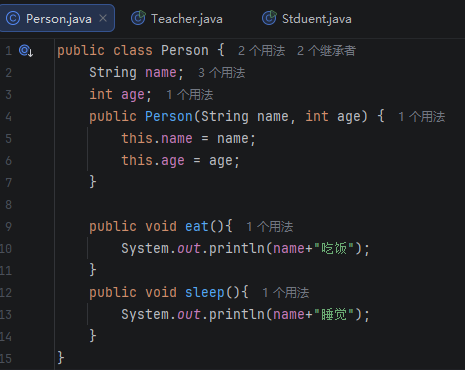Switch to the Stduent.java tab
465x370 pixels.
tap(307, 19)
